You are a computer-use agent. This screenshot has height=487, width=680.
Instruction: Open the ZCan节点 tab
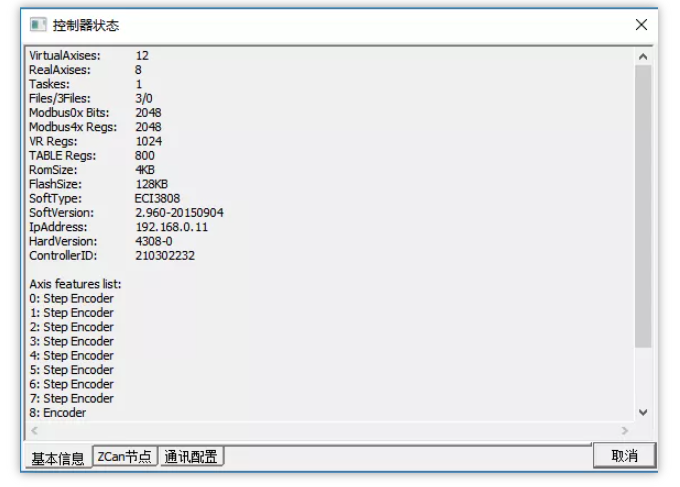124,456
